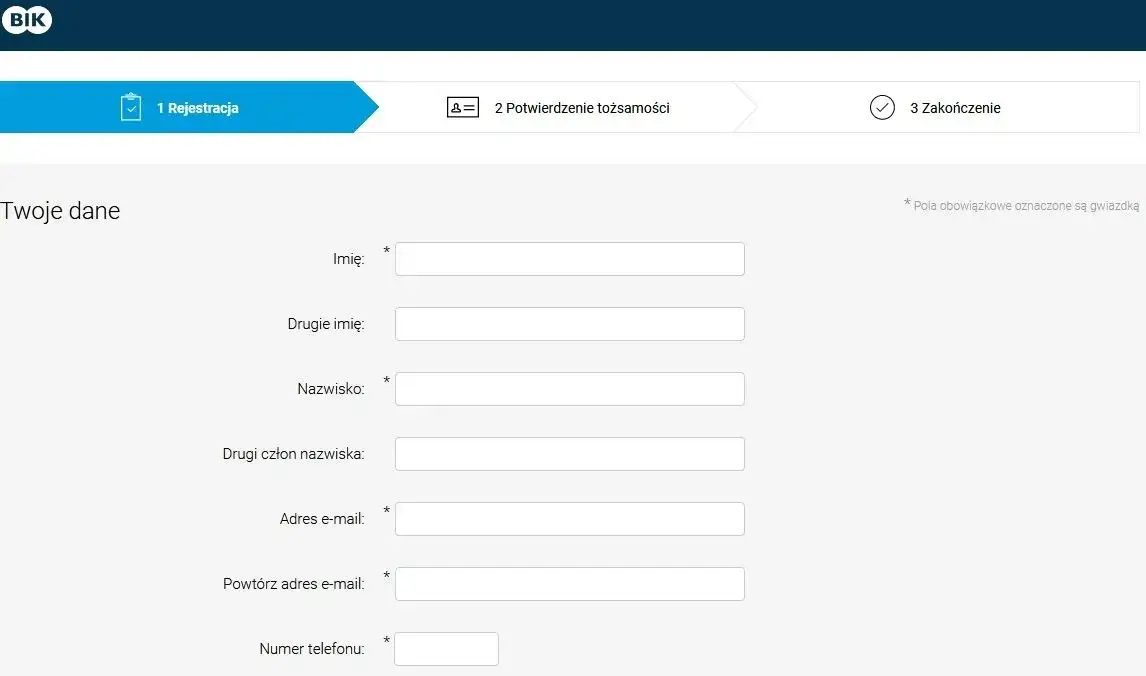Select the Powtórz adres e-mail field
1146x676 pixels.
tap(568, 583)
